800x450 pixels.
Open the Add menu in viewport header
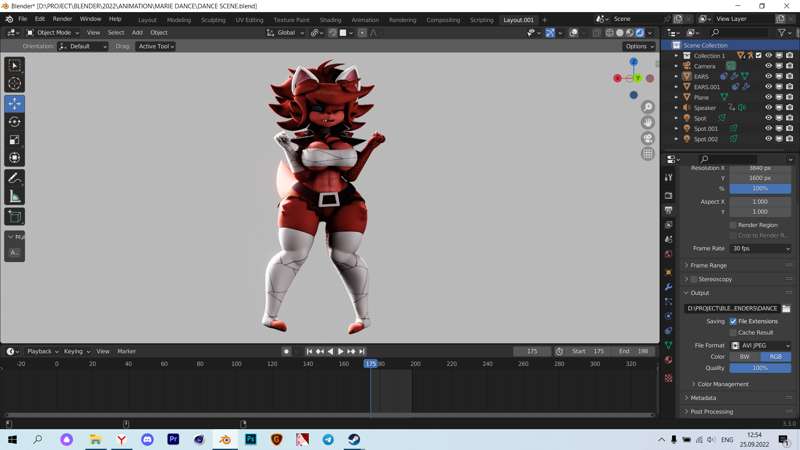pos(137,33)
